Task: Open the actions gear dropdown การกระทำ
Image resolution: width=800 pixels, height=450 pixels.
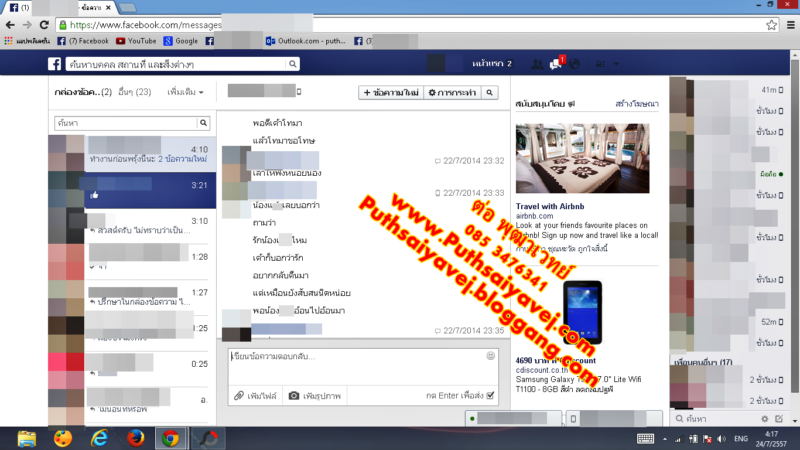Action: point(452,92)
